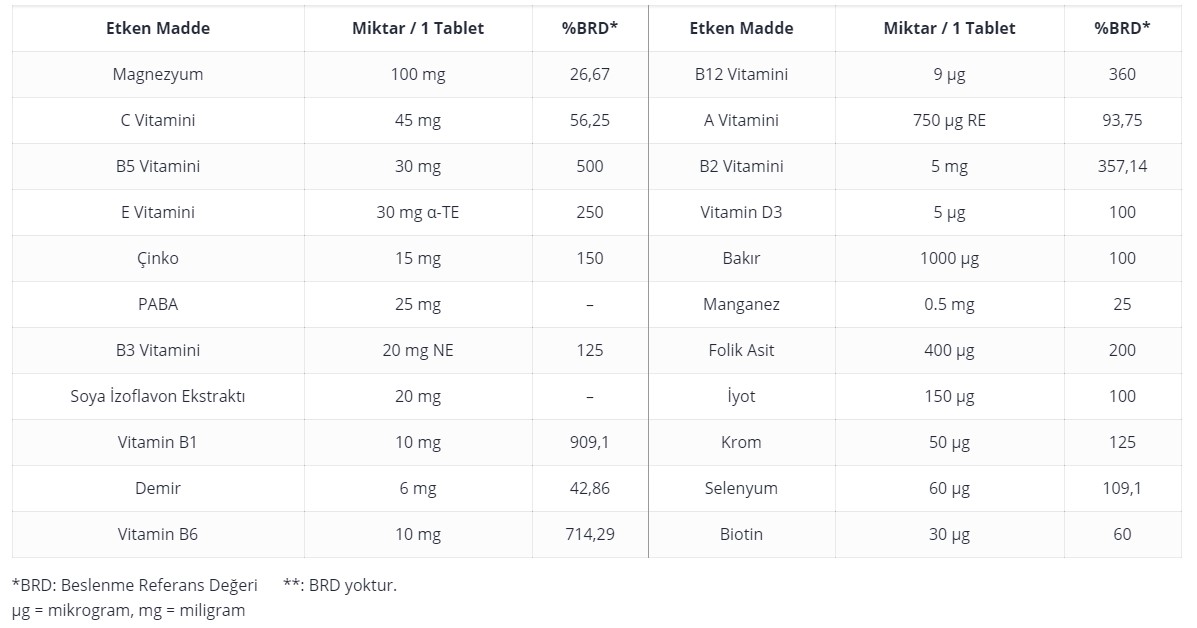Click the A Vitamini 750 µg RE cell
The height and width of the screenshot is (628, 1197).
[x=949, y=120]
